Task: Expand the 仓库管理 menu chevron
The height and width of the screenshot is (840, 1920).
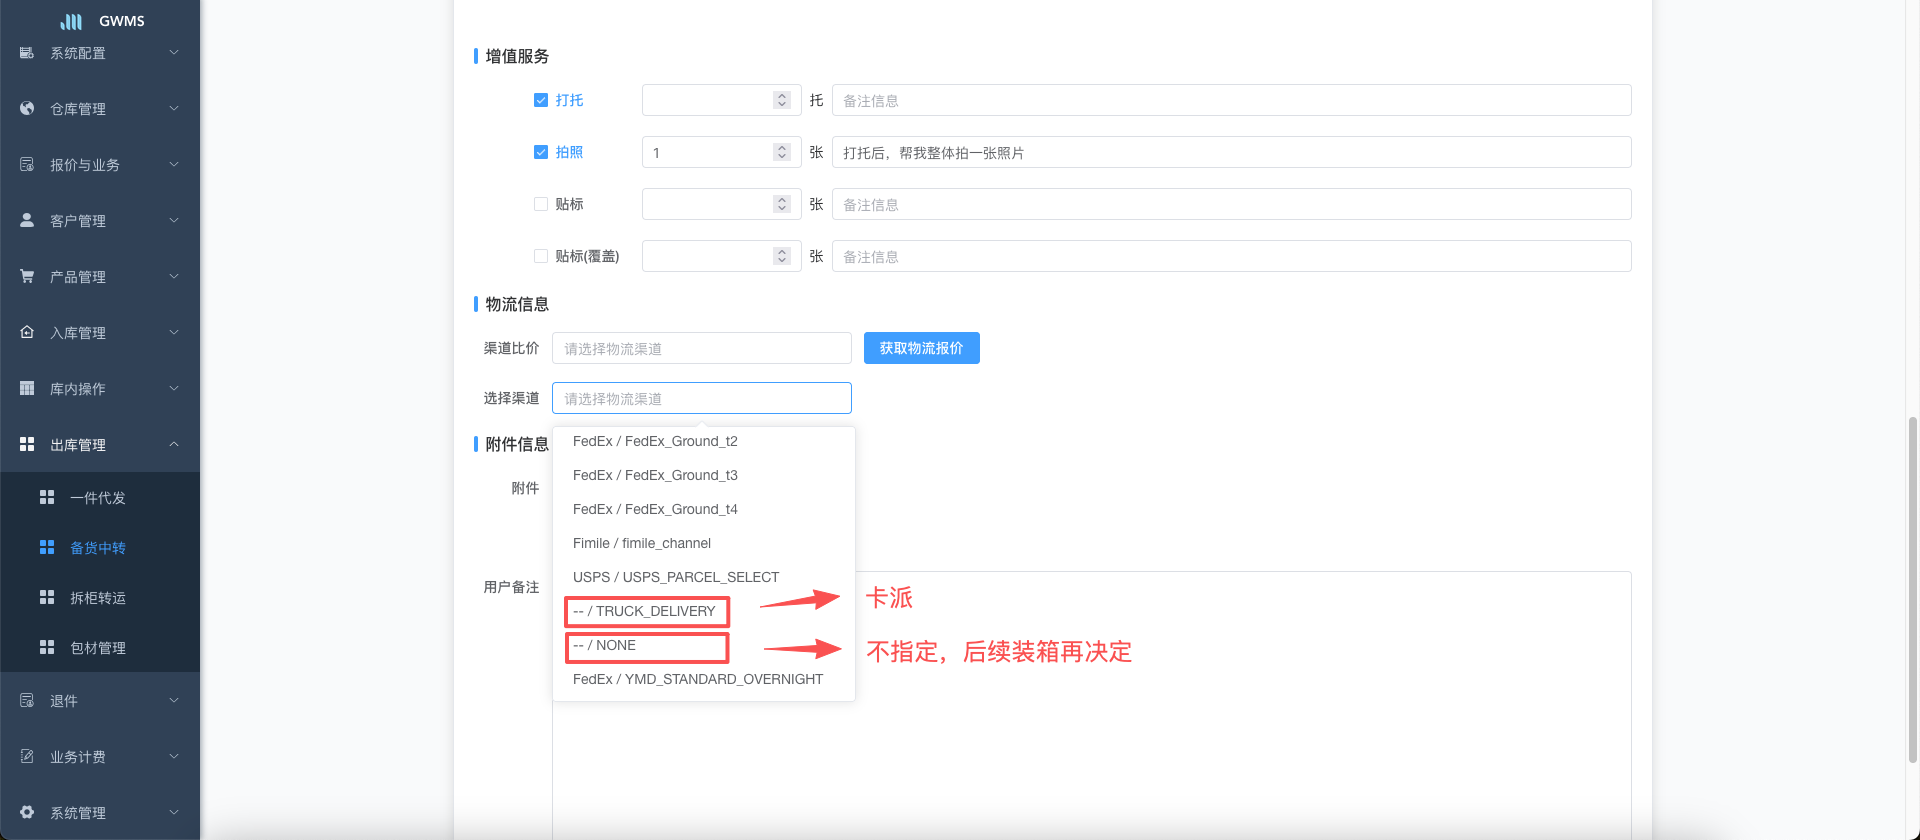Action: 174,108
